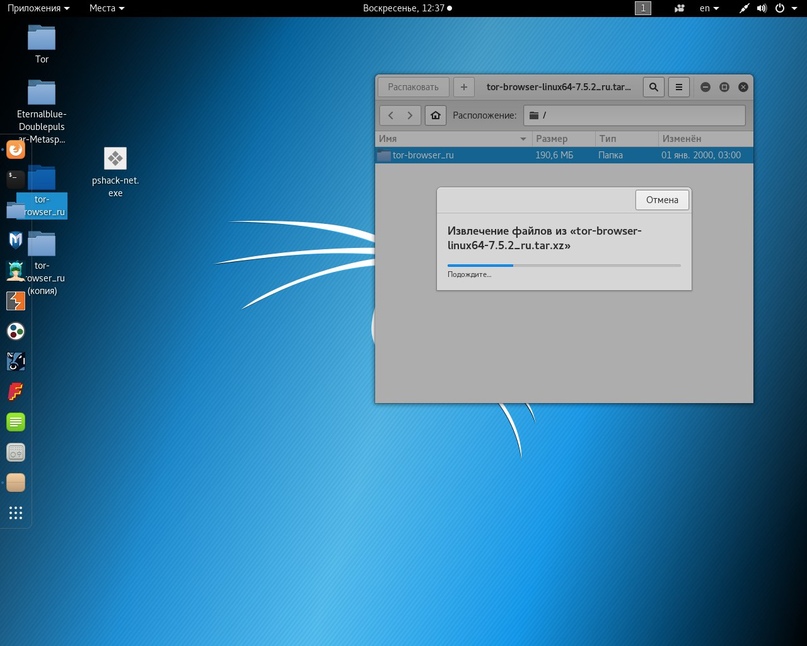Click the 190,6 МБ size cell
807x646 pixels.
point(554,155)
